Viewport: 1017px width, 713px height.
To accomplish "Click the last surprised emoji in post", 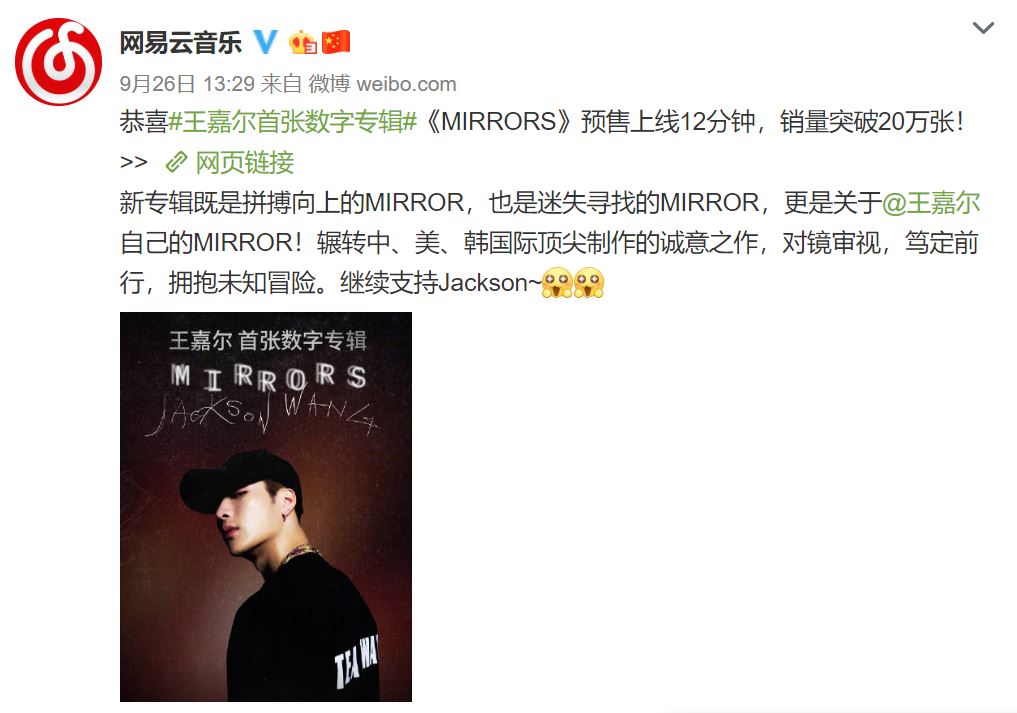I will tap(589, 283).
